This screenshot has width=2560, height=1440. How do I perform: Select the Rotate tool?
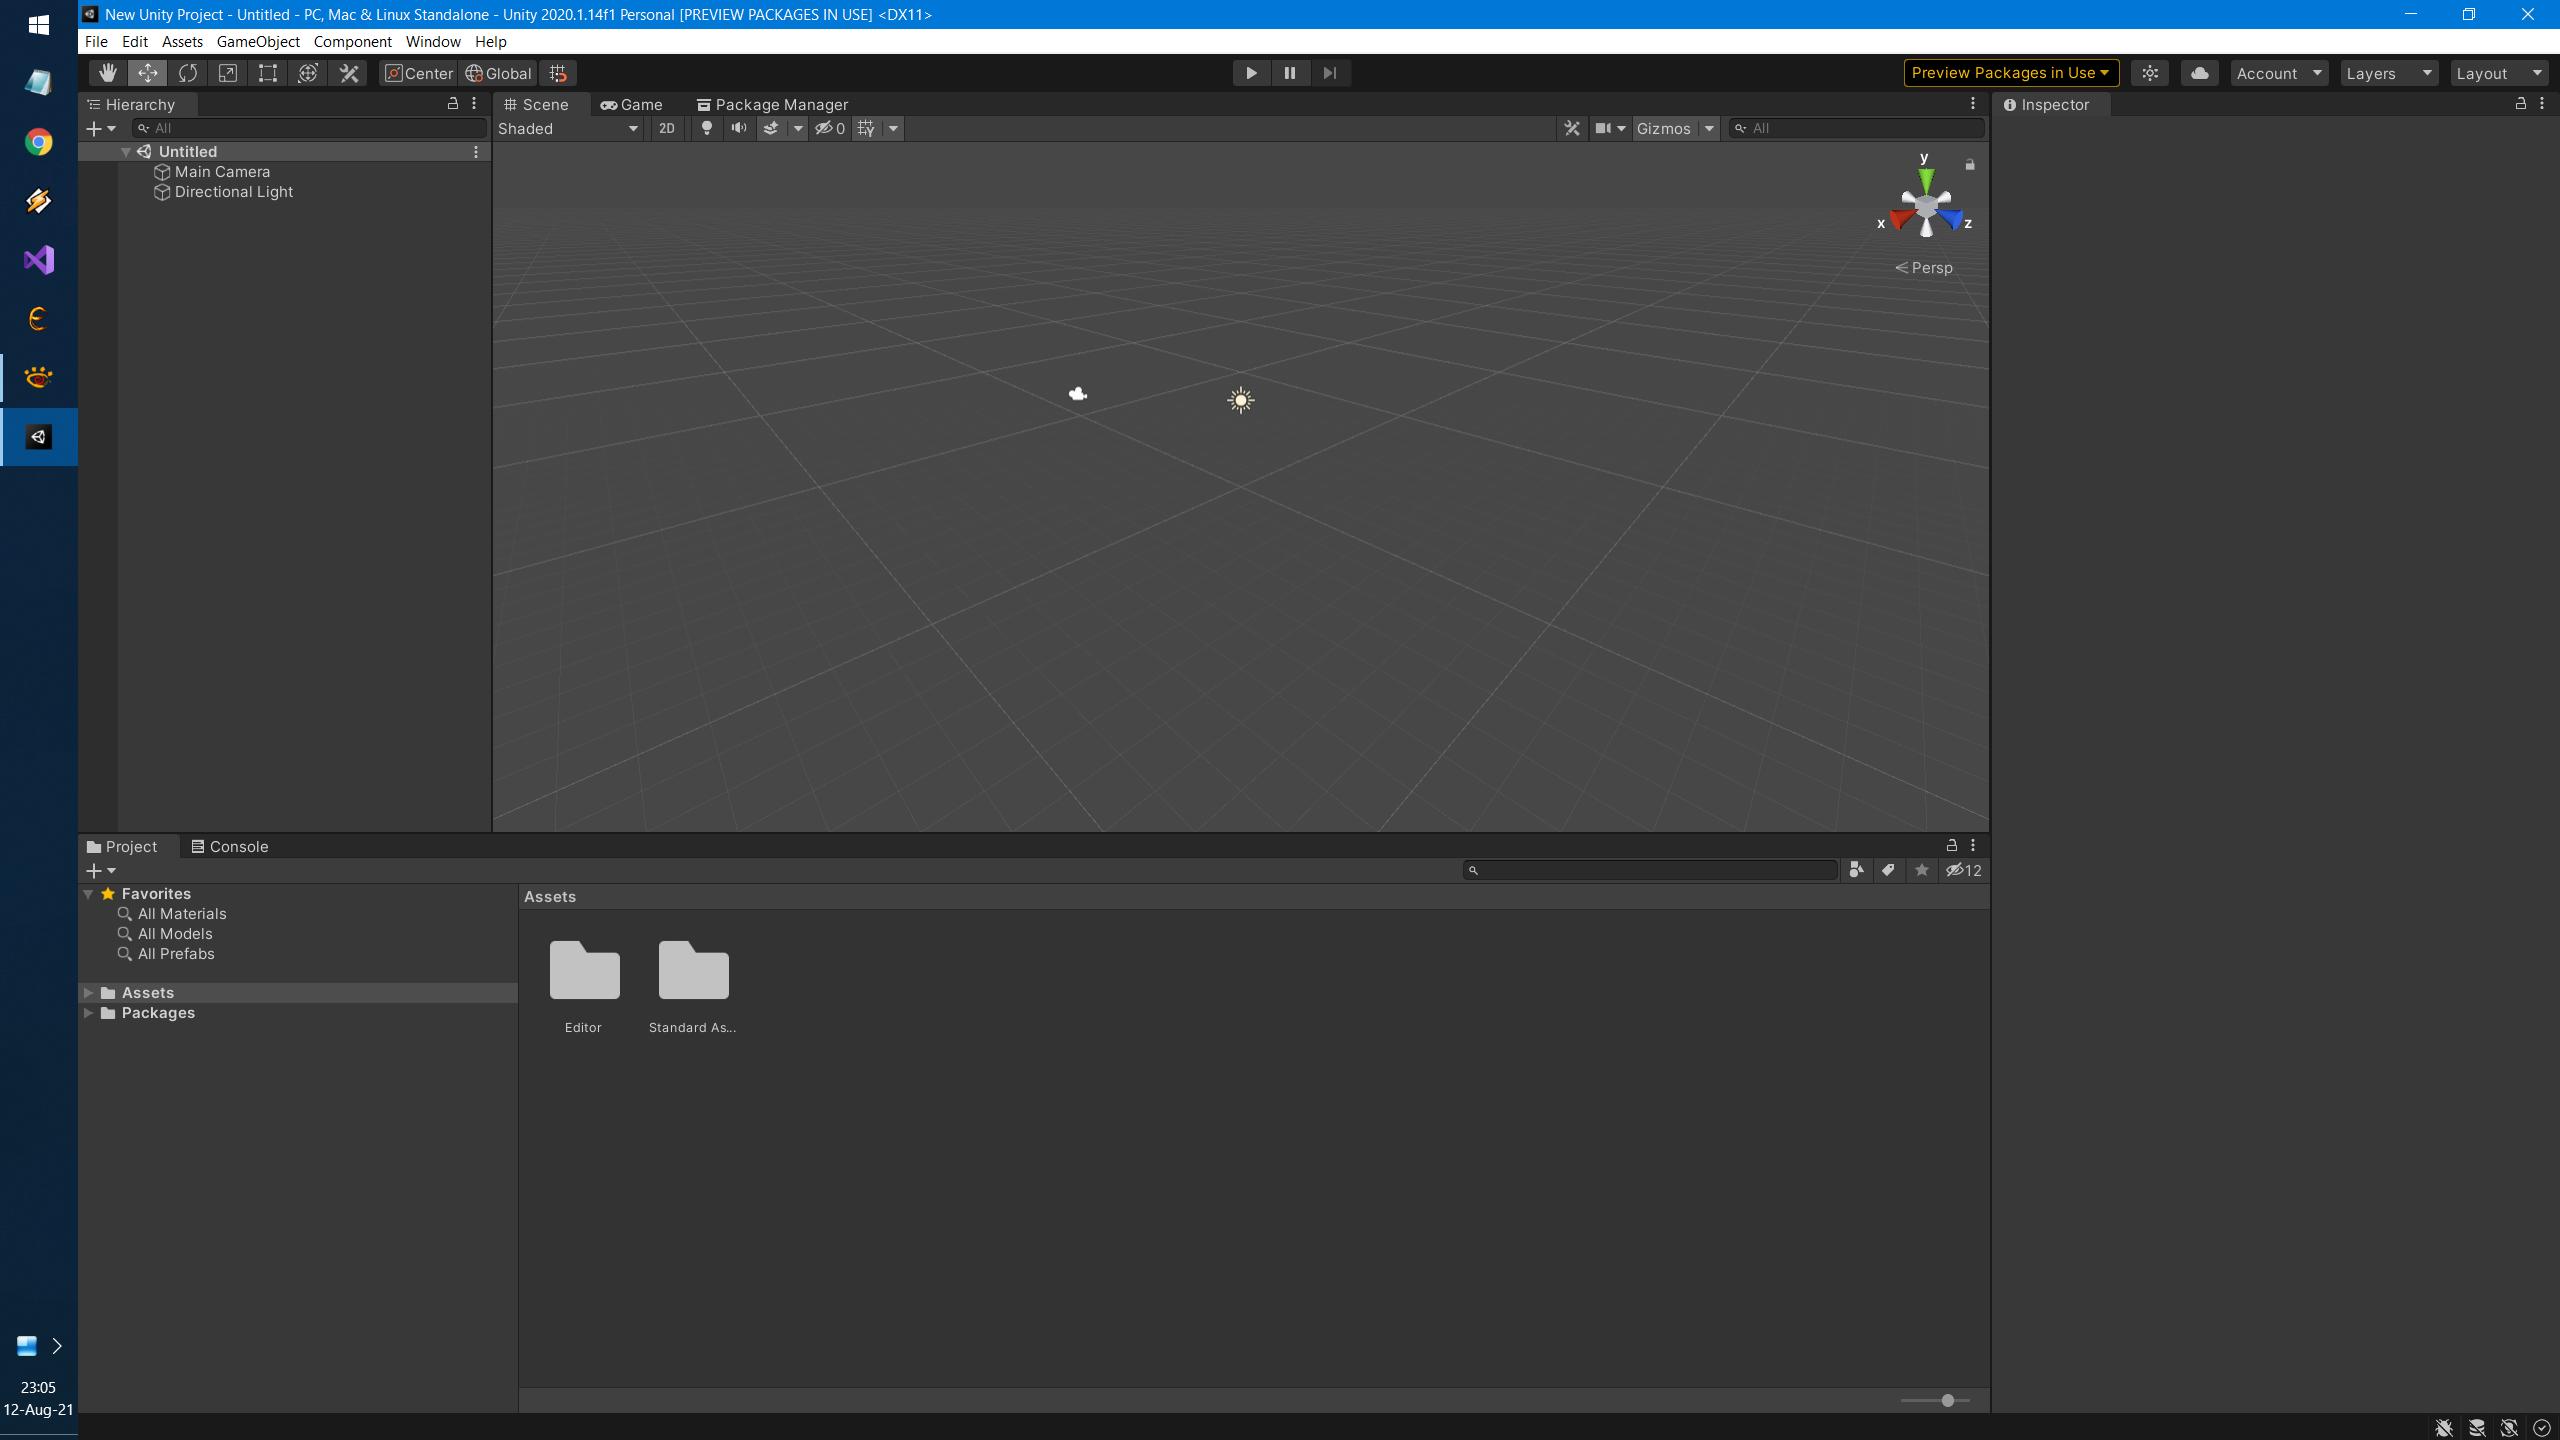(187, 73)
